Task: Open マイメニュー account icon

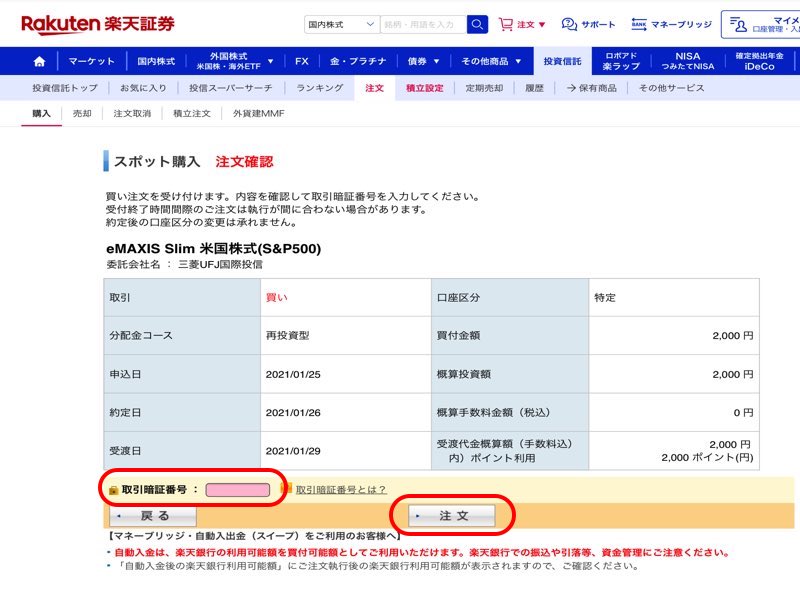Action: (x=738, y=24)
